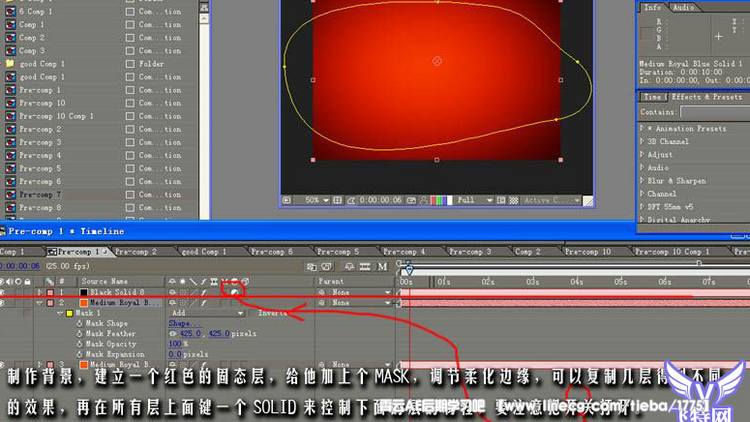The image size is (750, 422).
Task: Click the show last snapshot icon
Action: point(423,200)
